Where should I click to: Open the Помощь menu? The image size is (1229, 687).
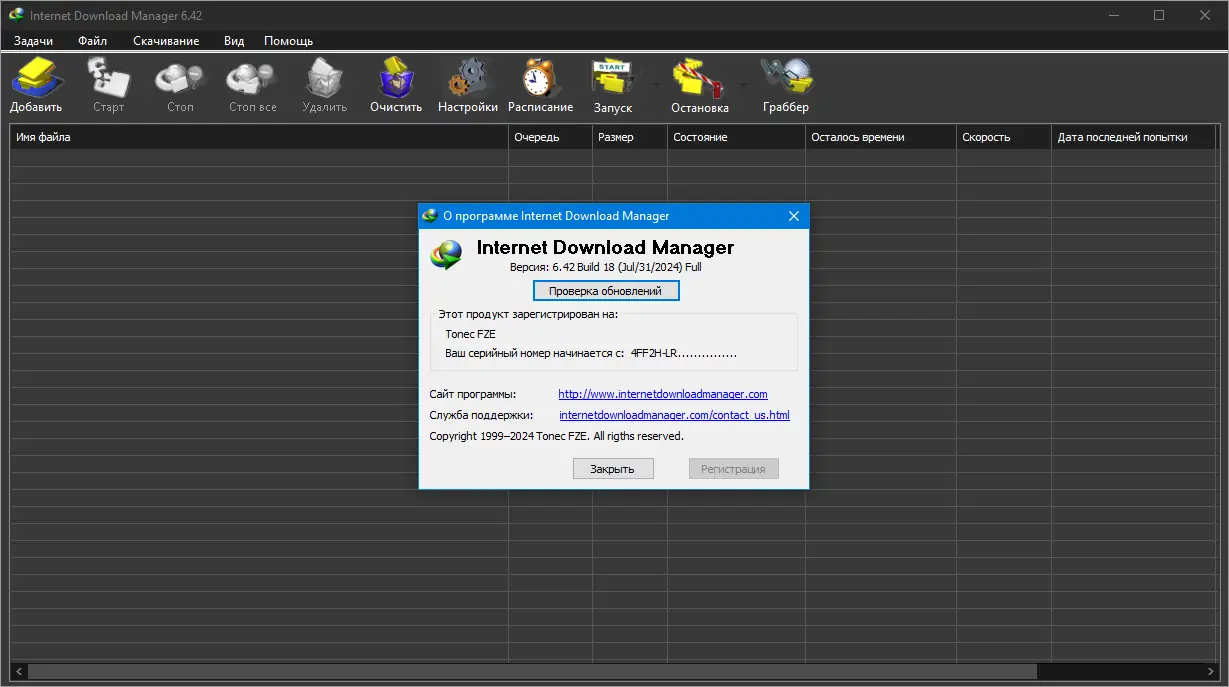[x=286, y=40]
